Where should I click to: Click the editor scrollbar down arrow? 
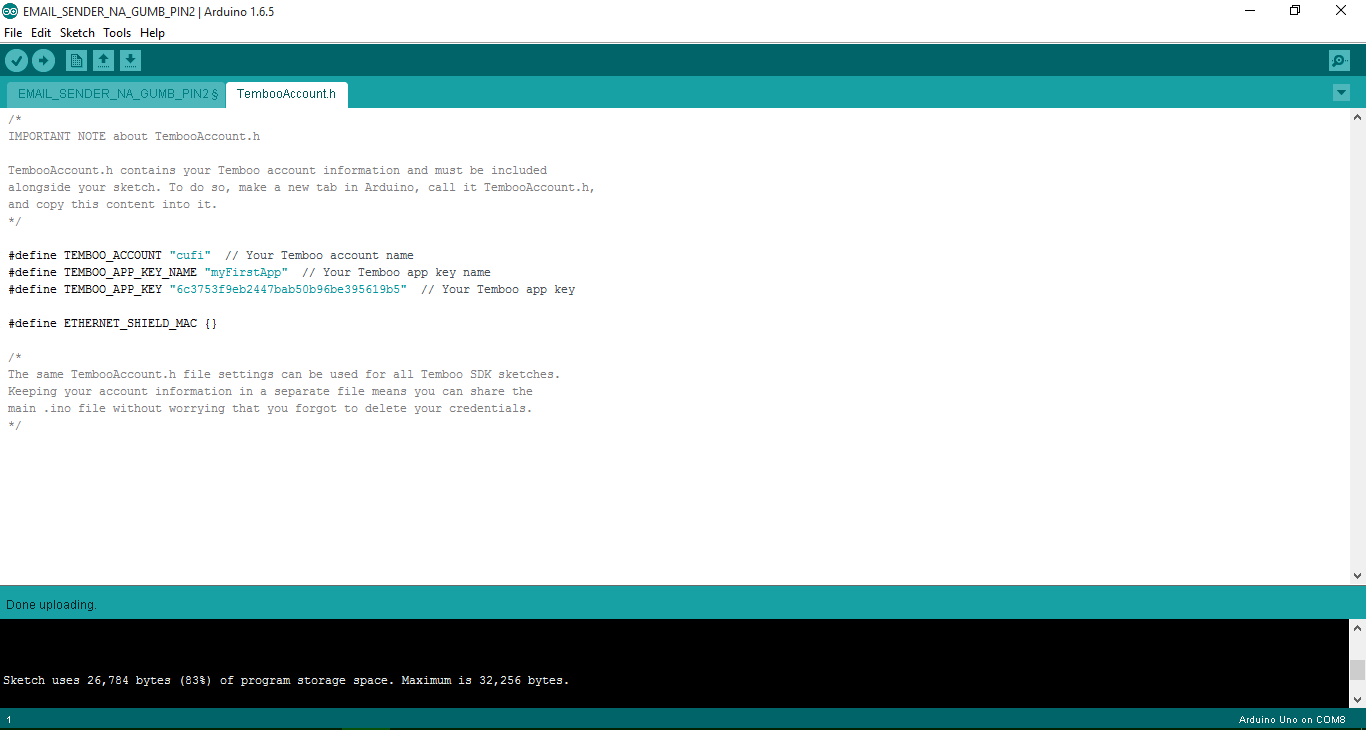(x=1357, y=576)
